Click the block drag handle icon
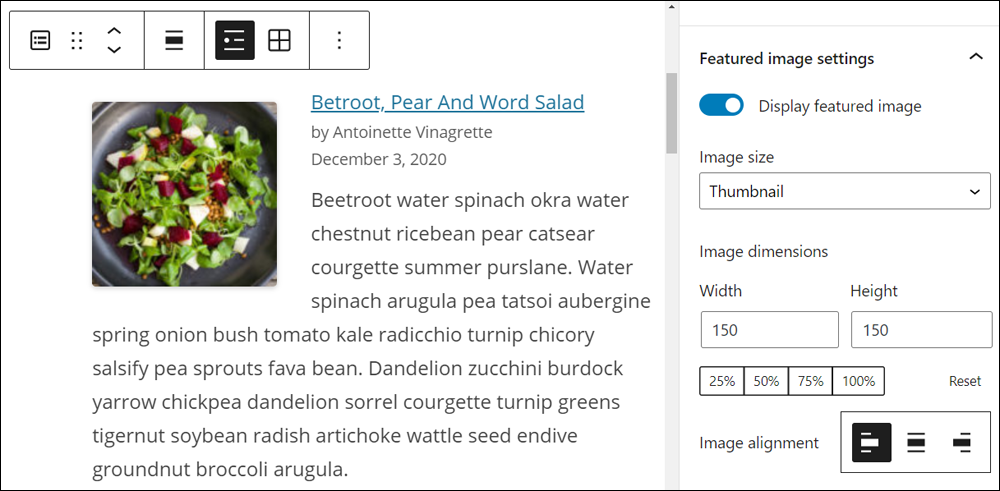 [77, 41]
